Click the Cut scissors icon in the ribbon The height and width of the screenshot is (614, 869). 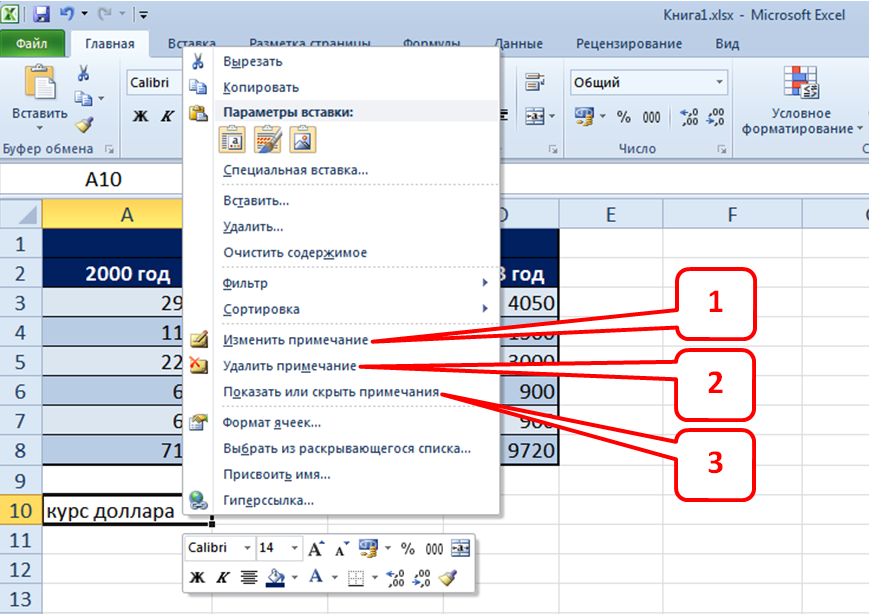[x=84, y=73]
